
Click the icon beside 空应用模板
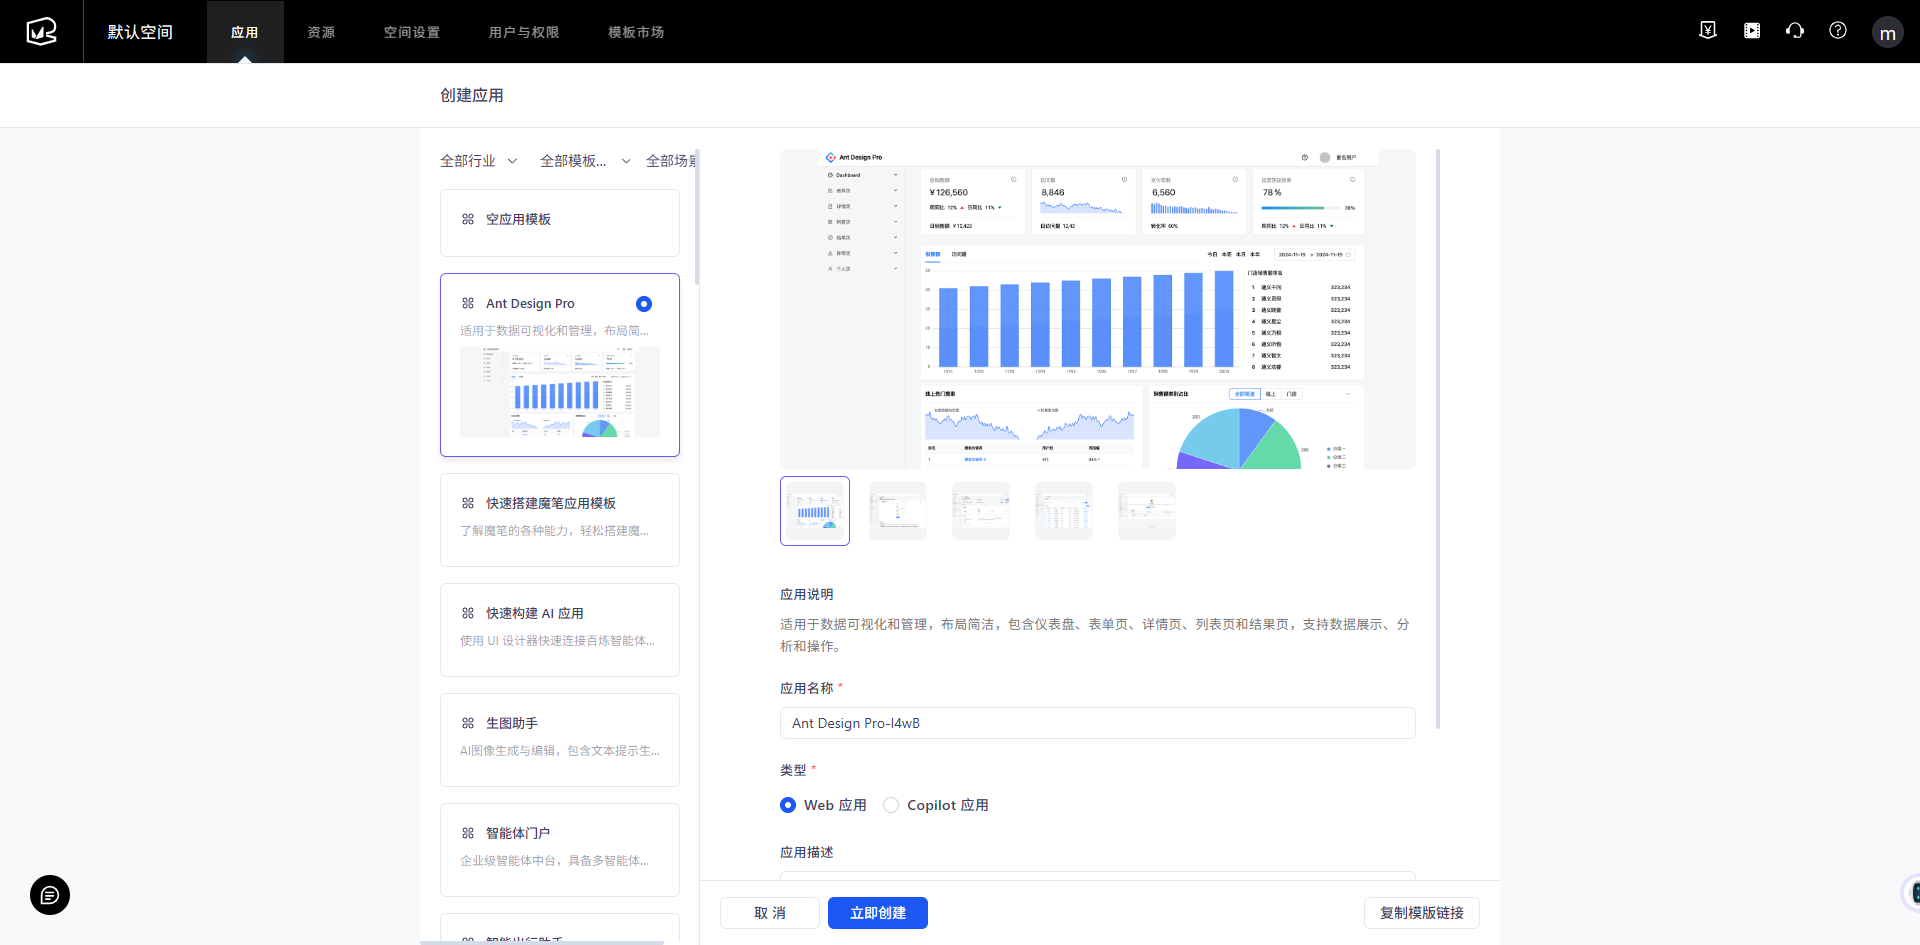click(x=468, y=219)
